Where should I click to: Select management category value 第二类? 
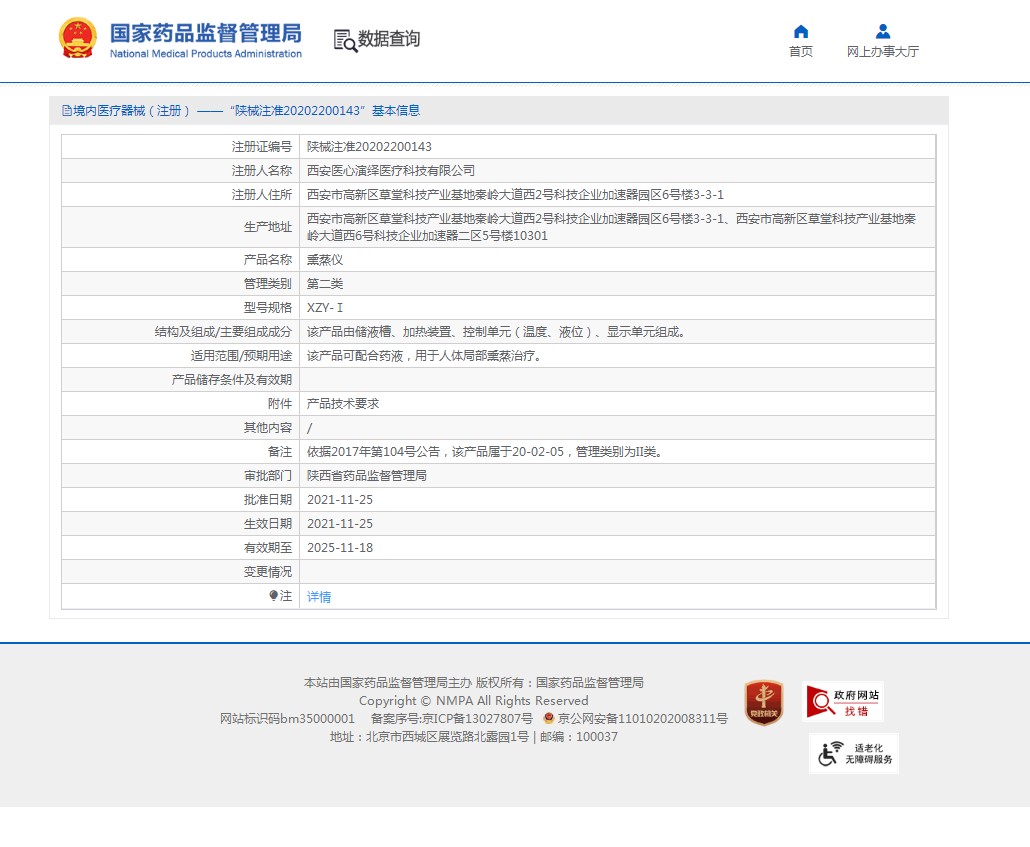click(x=325, y=284)
